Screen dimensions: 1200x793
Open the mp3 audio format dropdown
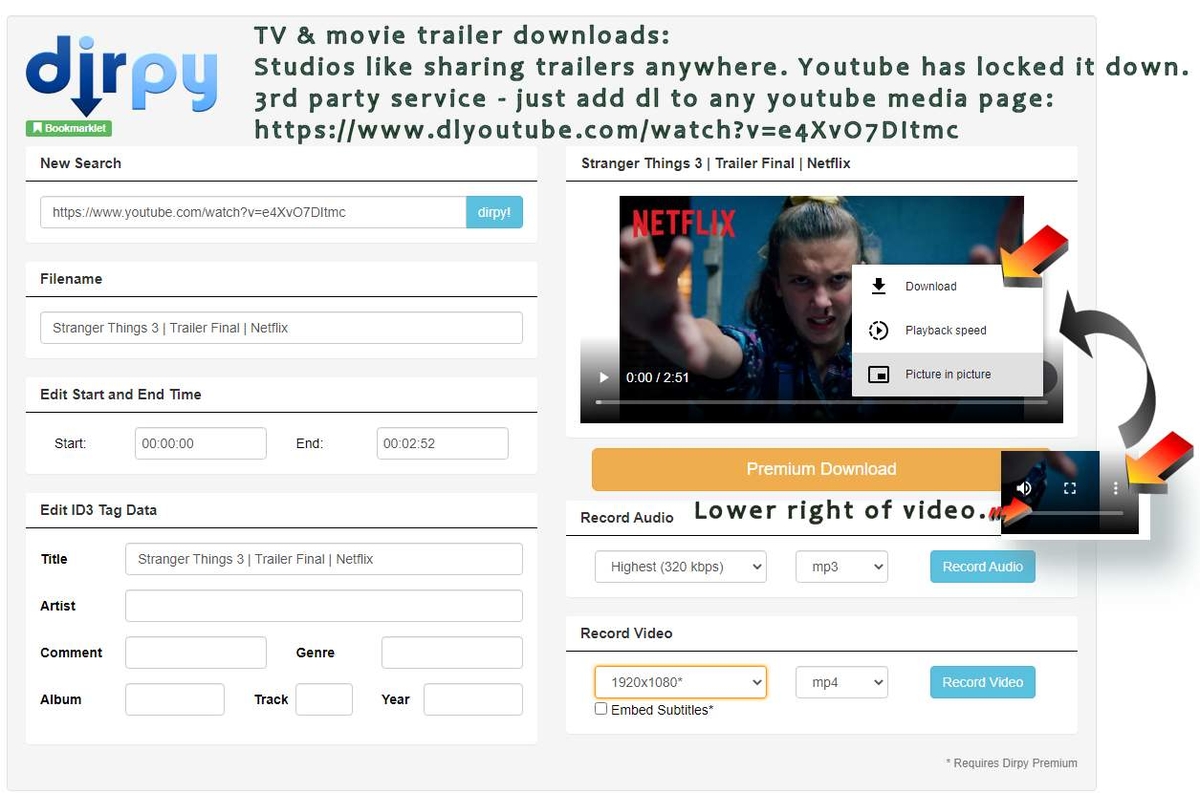(x=841, y=566)
